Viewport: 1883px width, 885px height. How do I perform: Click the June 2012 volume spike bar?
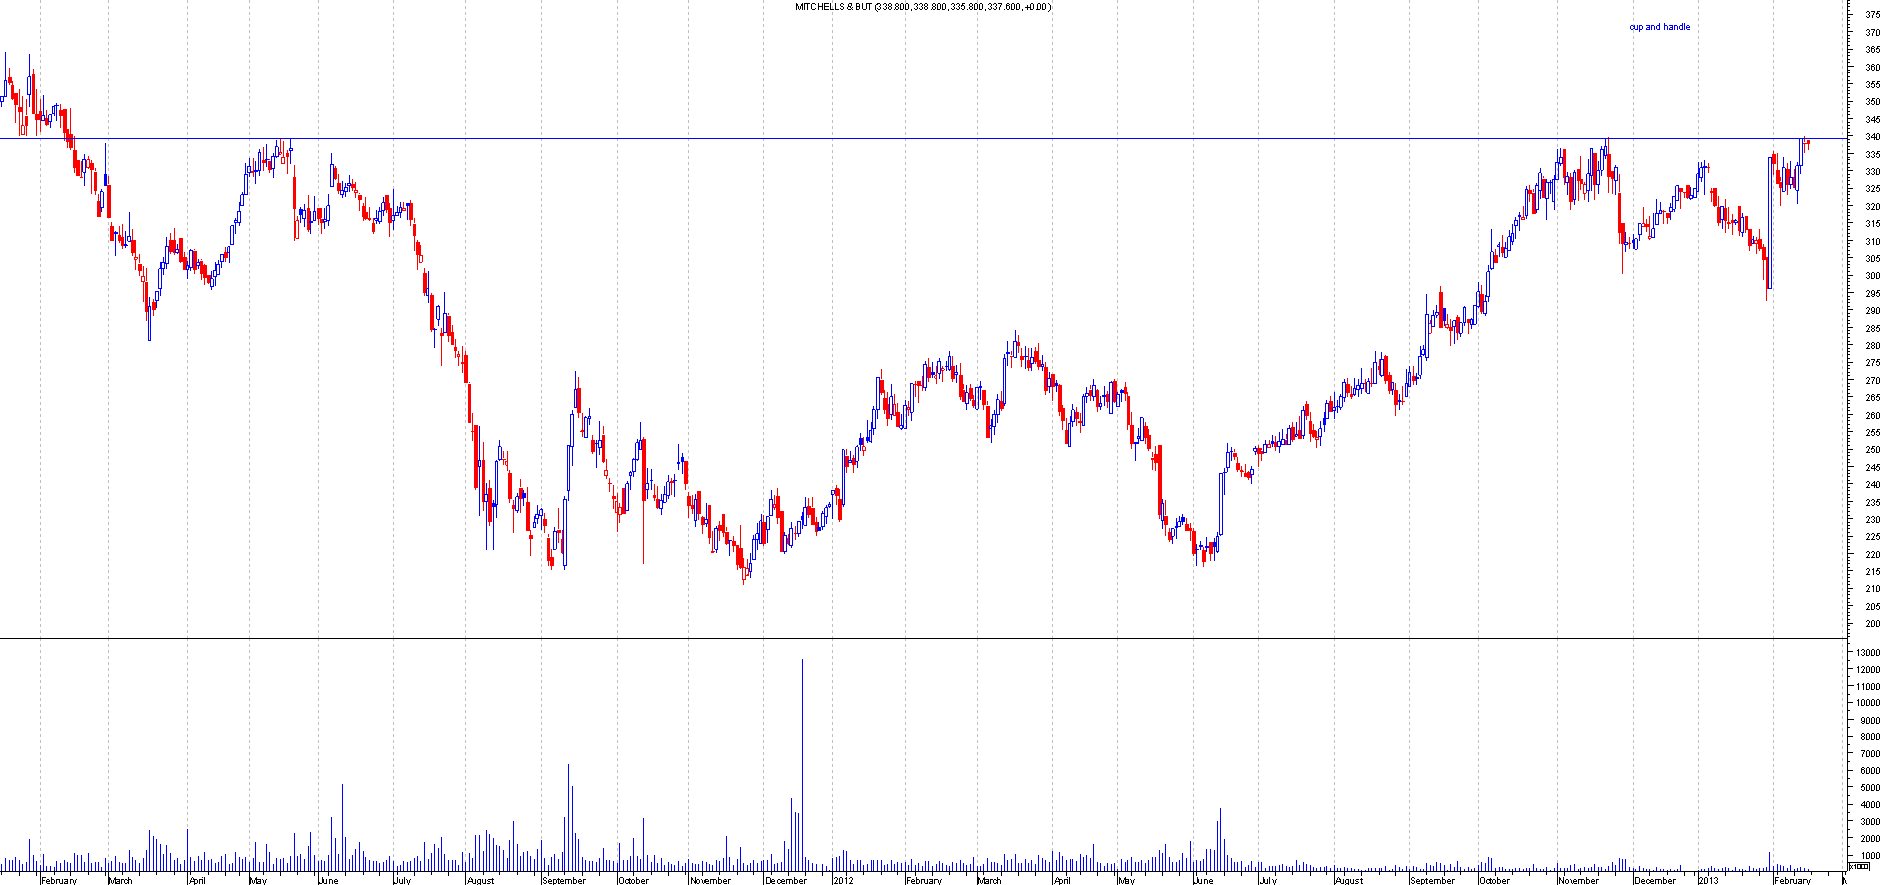(x=1219, y=838)
